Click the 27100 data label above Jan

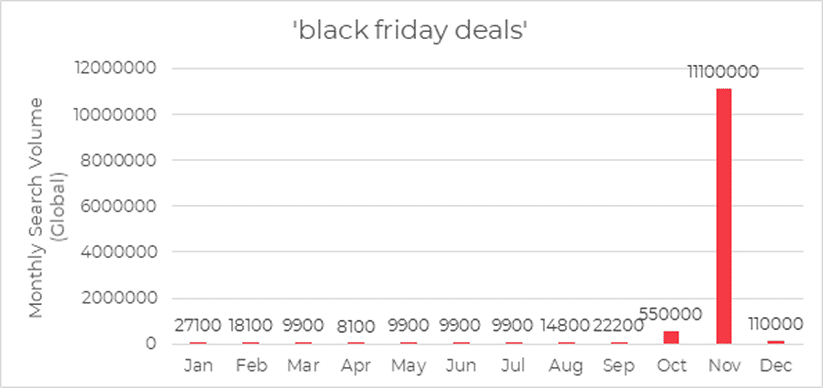tap(198, 325)
